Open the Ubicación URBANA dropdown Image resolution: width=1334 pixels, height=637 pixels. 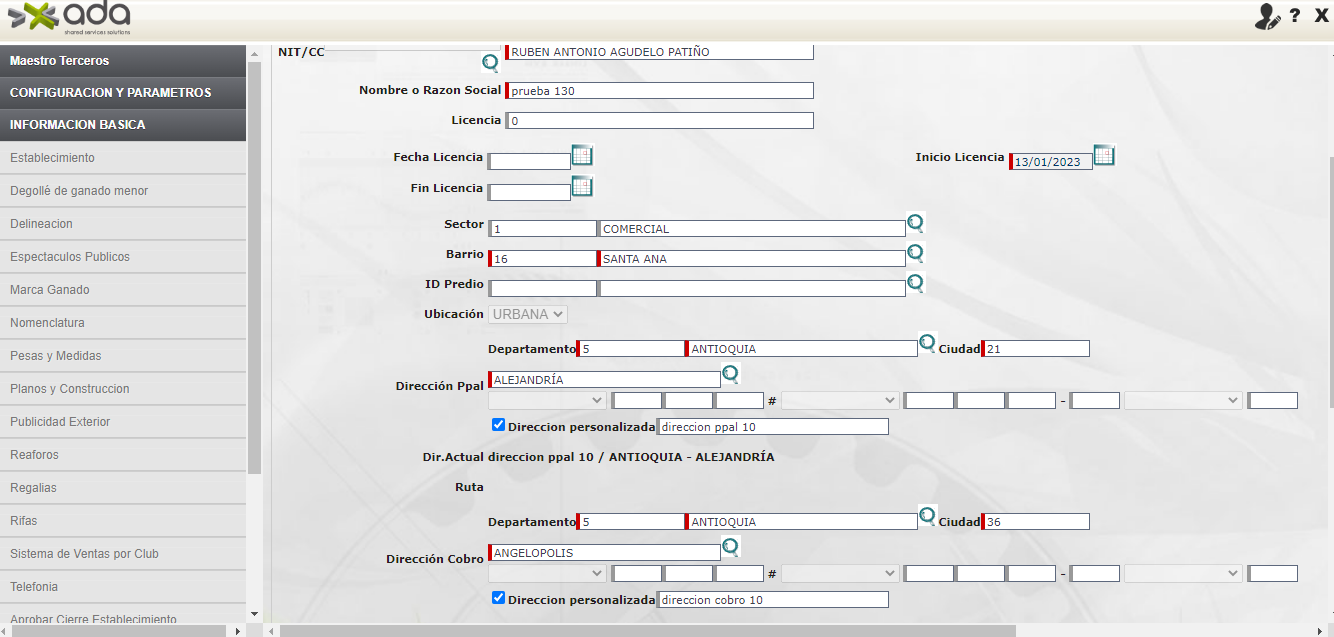pos(528,314)
